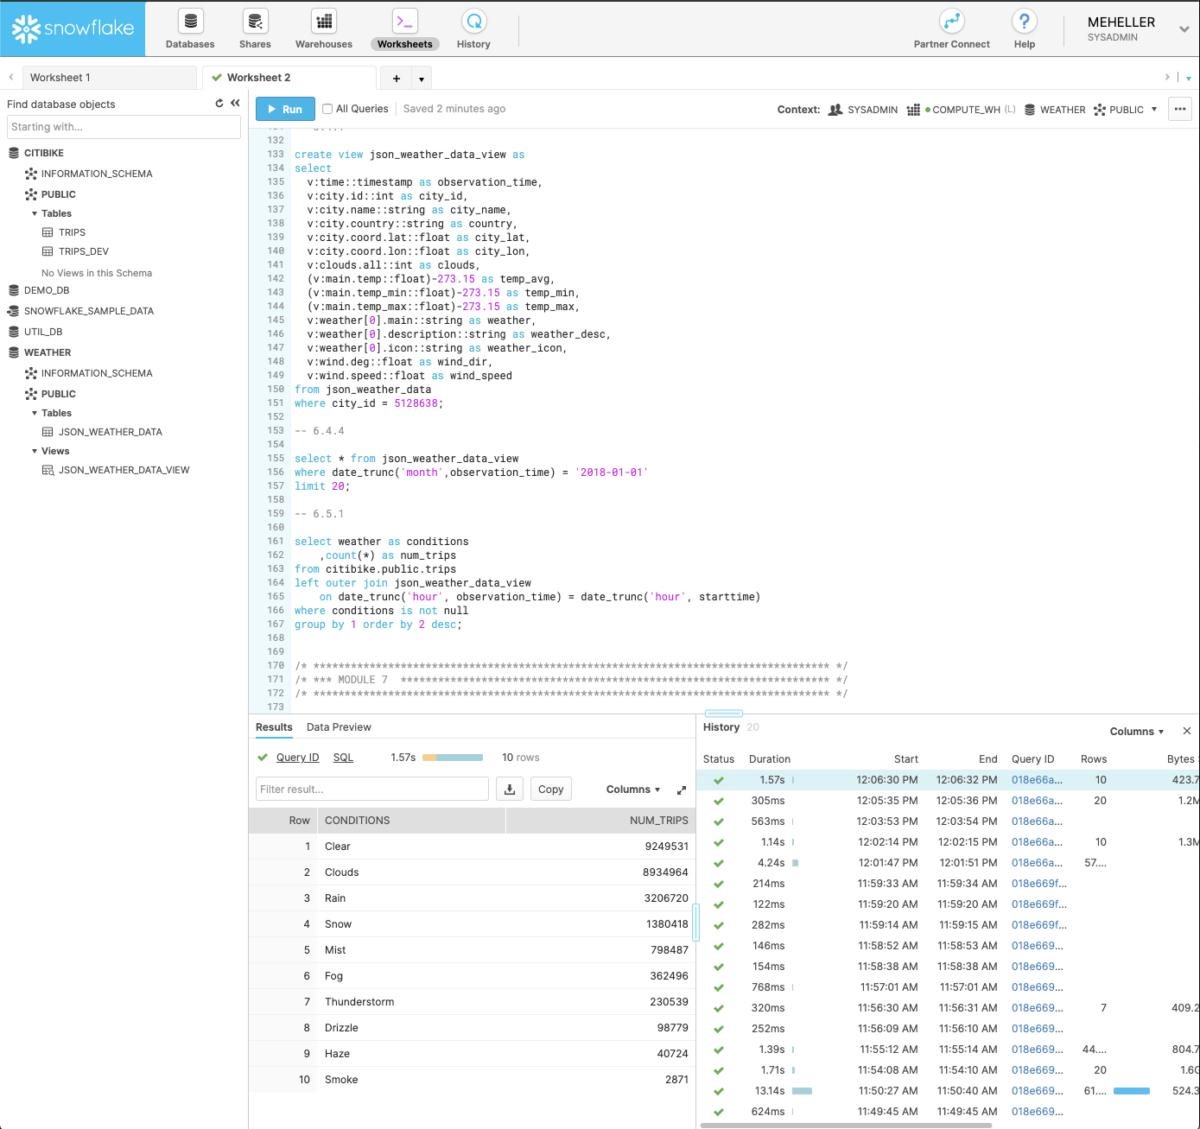Open the Query ID link
This screenshot has width=1200, height=1129.
coord(297,757)
